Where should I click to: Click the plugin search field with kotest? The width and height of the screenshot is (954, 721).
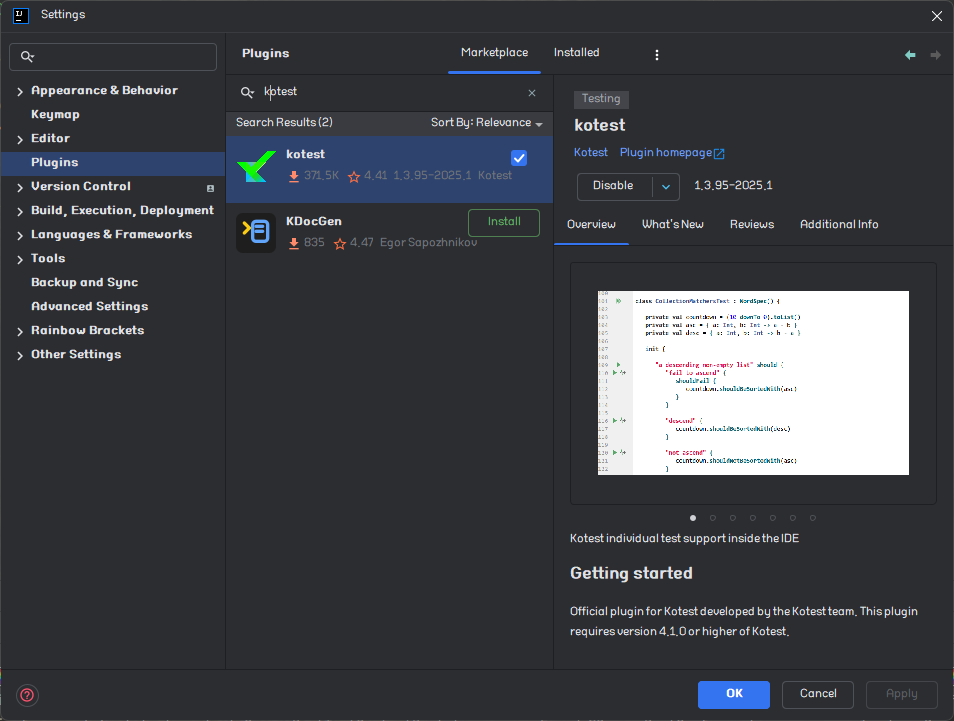pyautogui.click(x=389, y=92)
